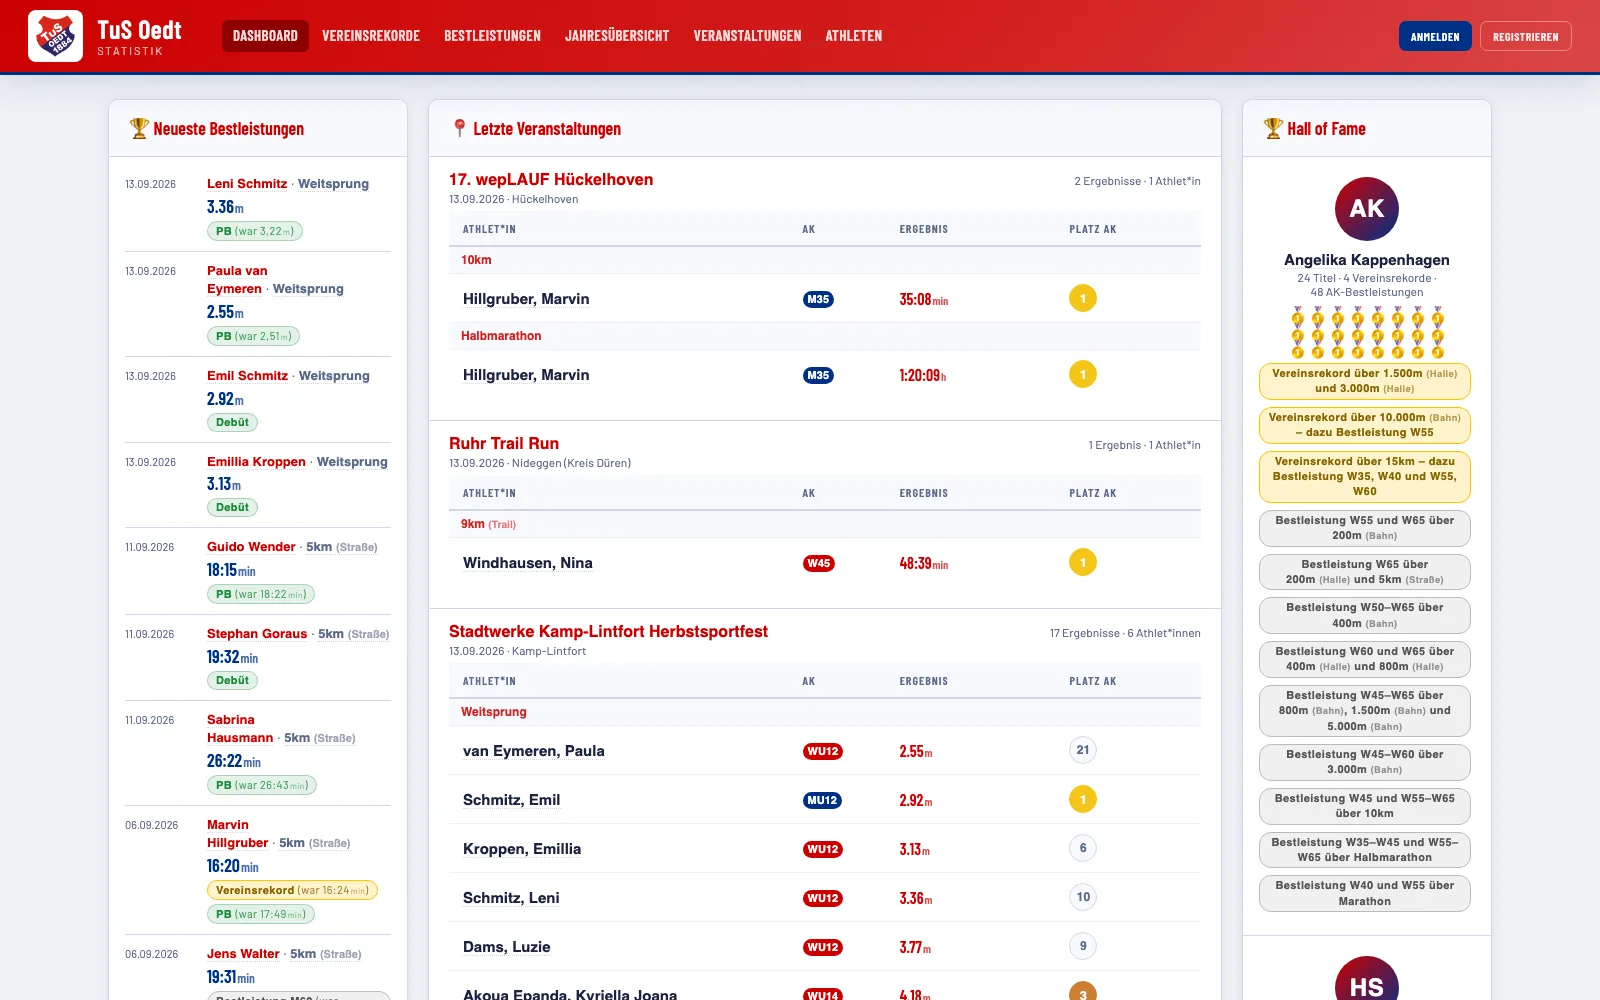The height and width of the screenshot is (1000, 1600).
Task: Click Bestleistung W40 und W55 über Marathon
Action: 1365,893
